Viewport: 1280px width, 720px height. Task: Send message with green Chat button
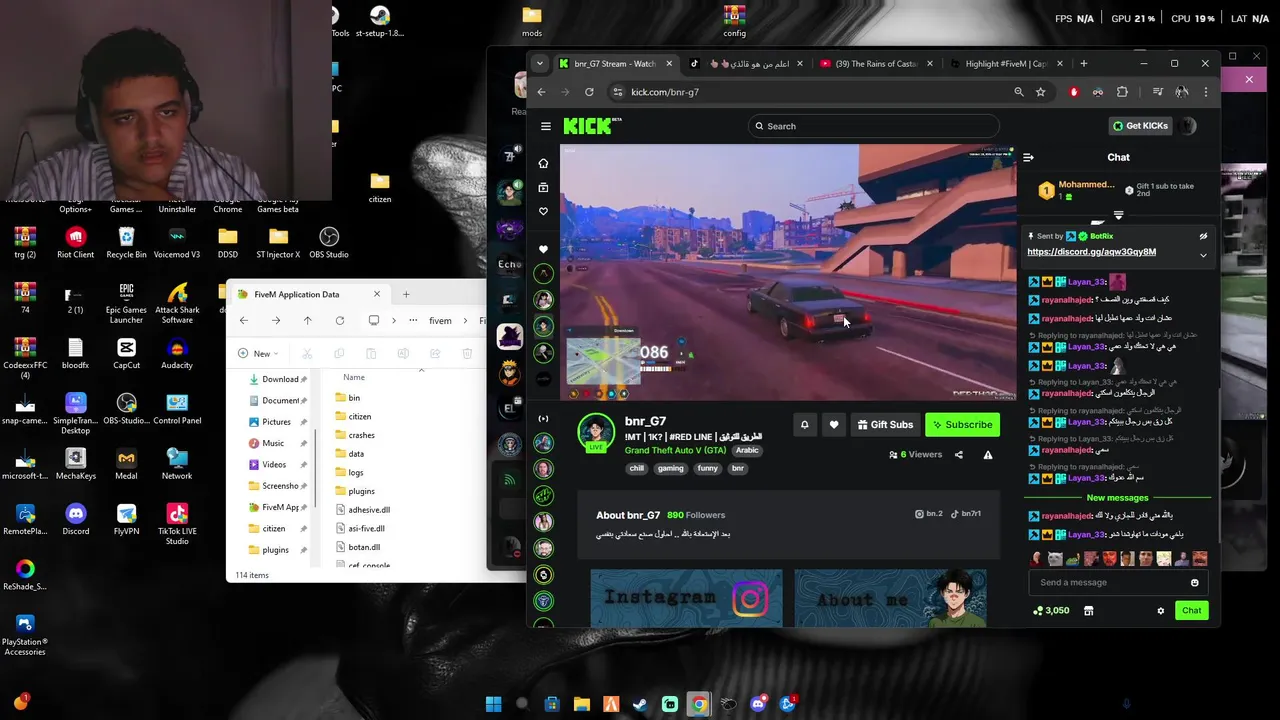[1191, 611]
